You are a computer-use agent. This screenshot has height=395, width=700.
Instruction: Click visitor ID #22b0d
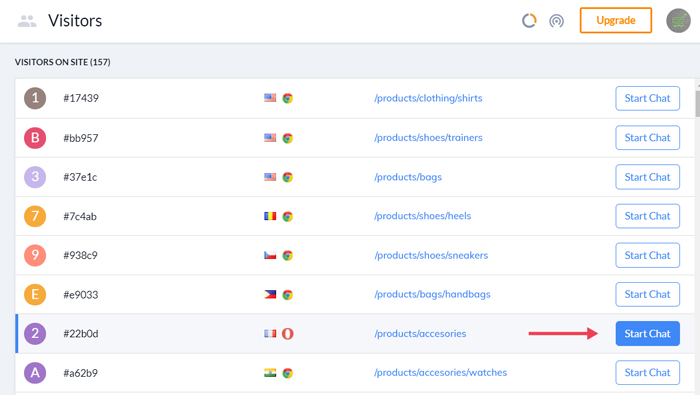click(x=81, y=333)
